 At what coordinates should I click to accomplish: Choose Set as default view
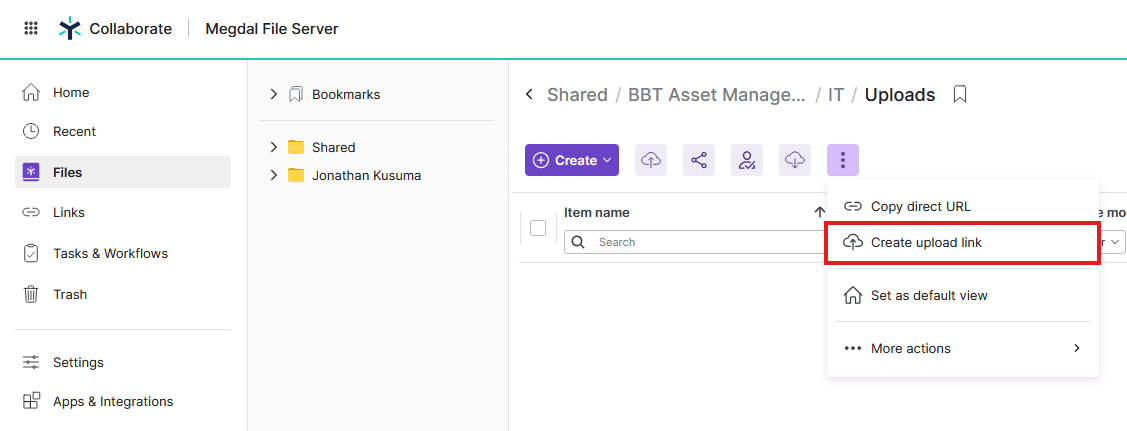click(x=962, y=295)
